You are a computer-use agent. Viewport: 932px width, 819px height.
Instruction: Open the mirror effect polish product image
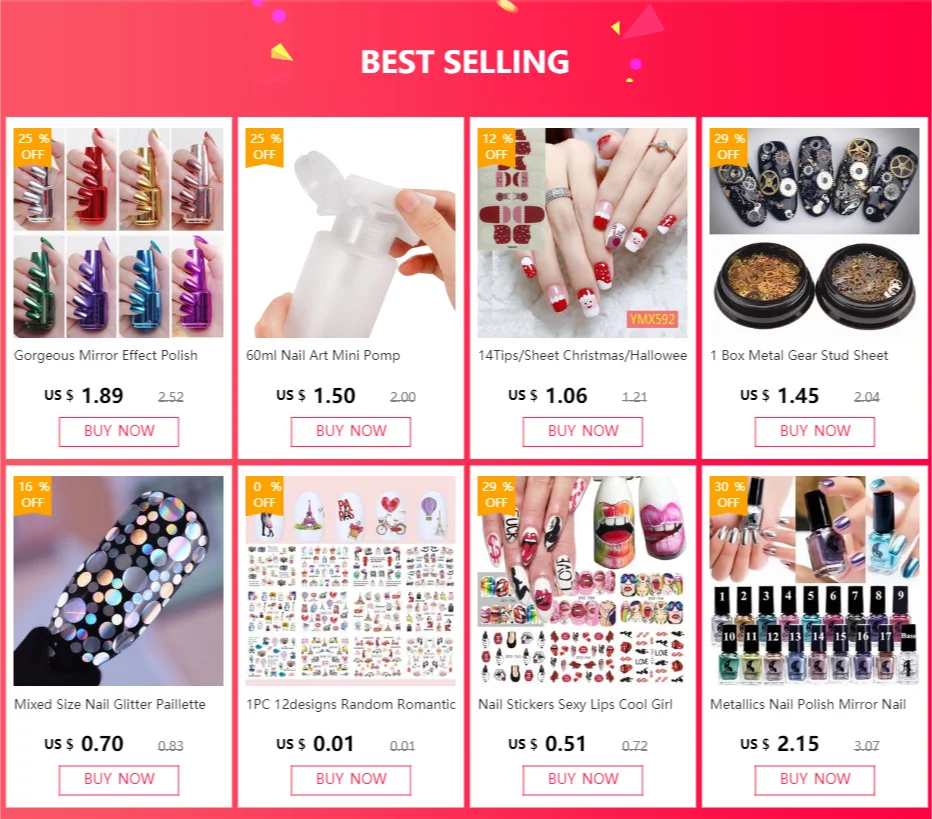pyautogui.click(x=119, y=232)
